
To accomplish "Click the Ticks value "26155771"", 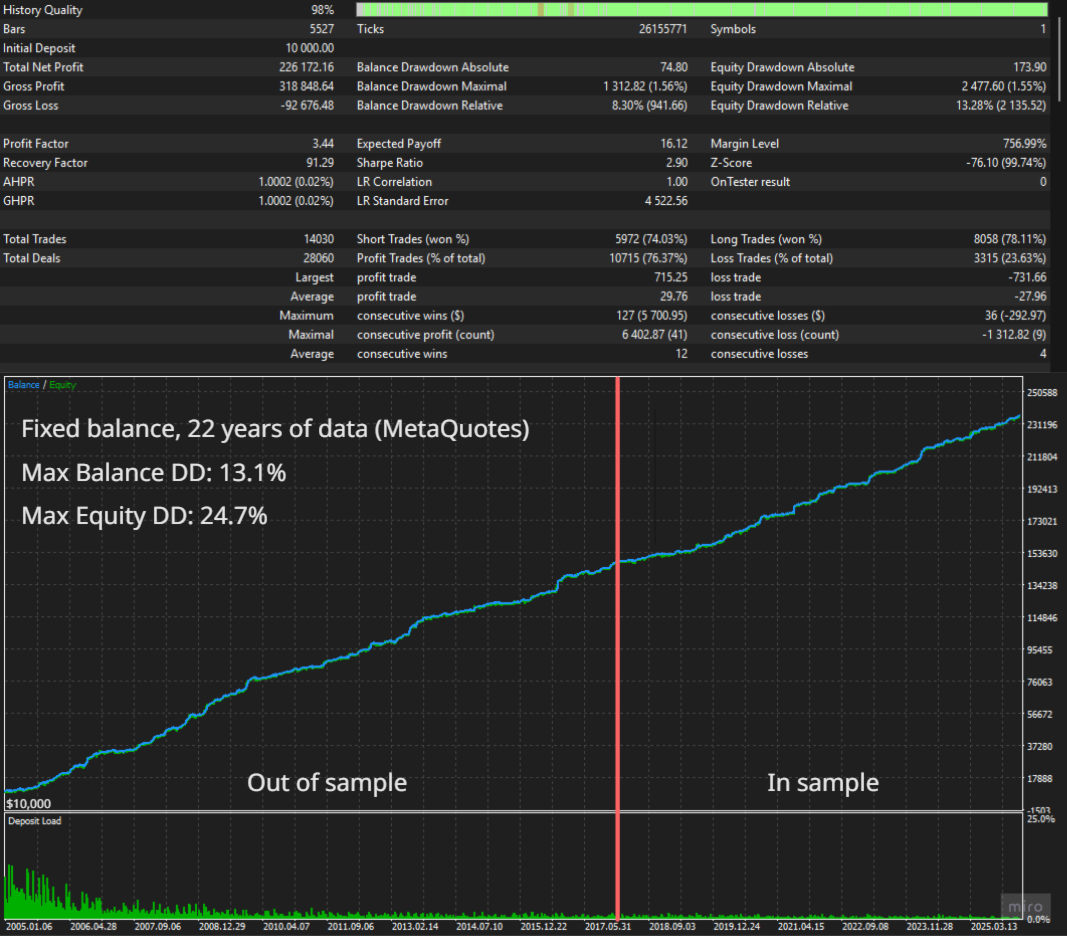I will (x=663, y=29).
